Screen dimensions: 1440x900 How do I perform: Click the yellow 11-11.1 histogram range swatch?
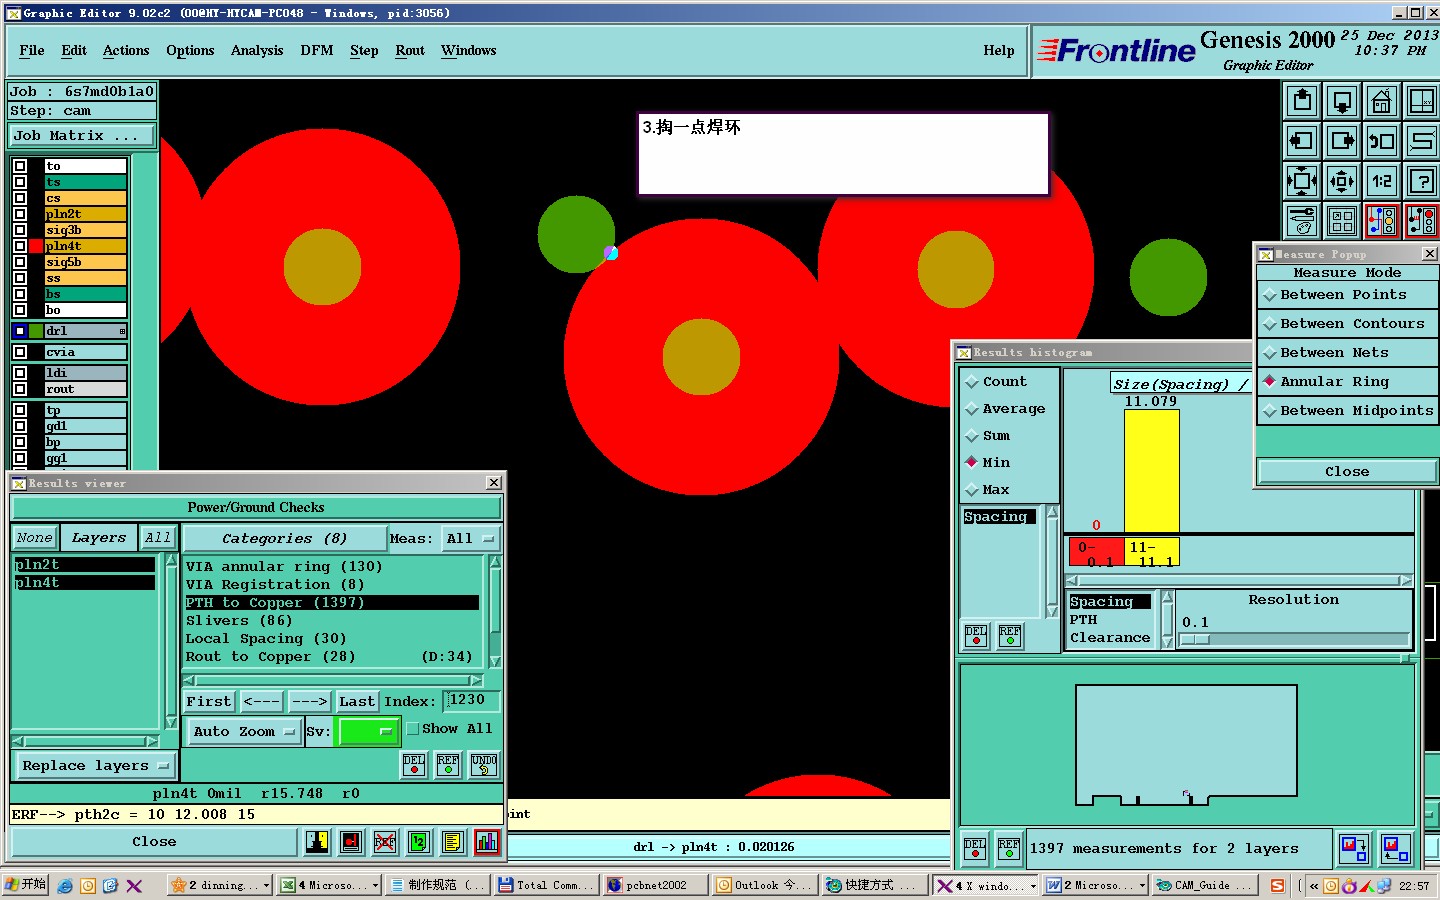point(1152,553)
